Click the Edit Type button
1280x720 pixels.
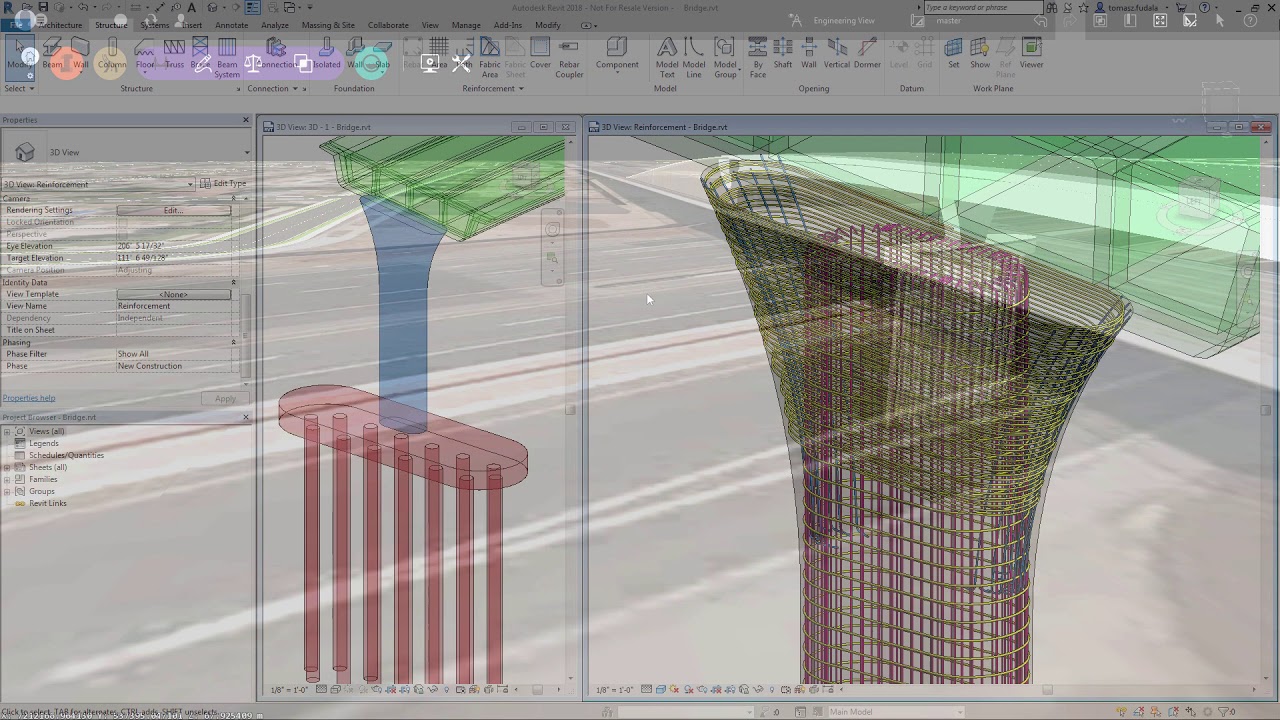pos(223,184)
